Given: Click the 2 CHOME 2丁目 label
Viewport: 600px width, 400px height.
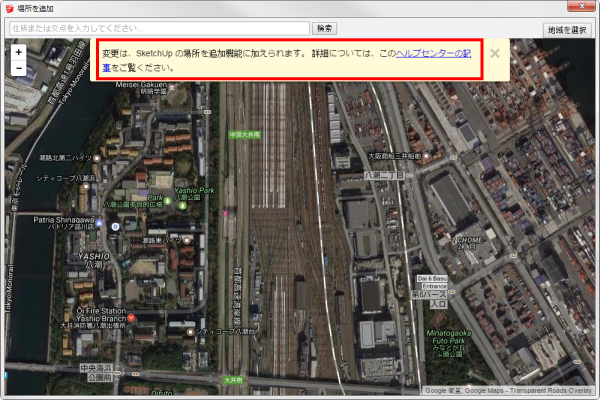Looking at the screenshot, I should 466,243.
